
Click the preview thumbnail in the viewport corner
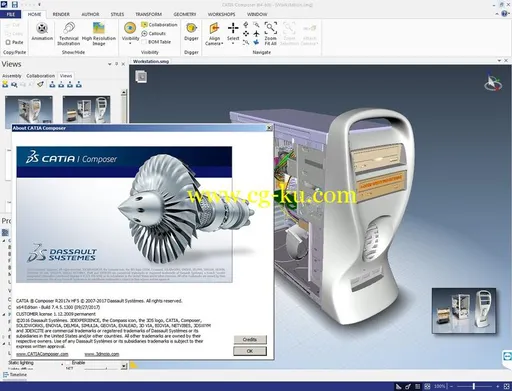[x=464, y=311]
